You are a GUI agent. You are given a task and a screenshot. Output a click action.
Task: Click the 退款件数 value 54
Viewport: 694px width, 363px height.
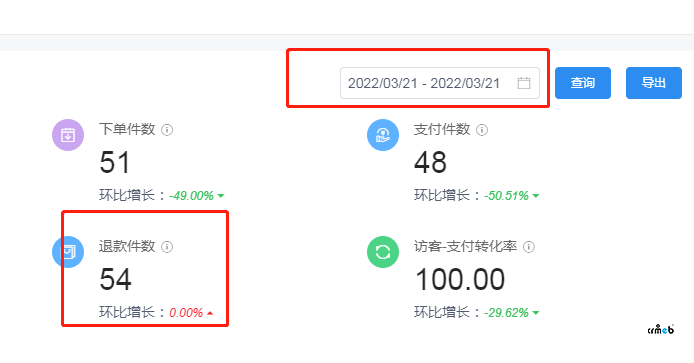tap(116, 279)
